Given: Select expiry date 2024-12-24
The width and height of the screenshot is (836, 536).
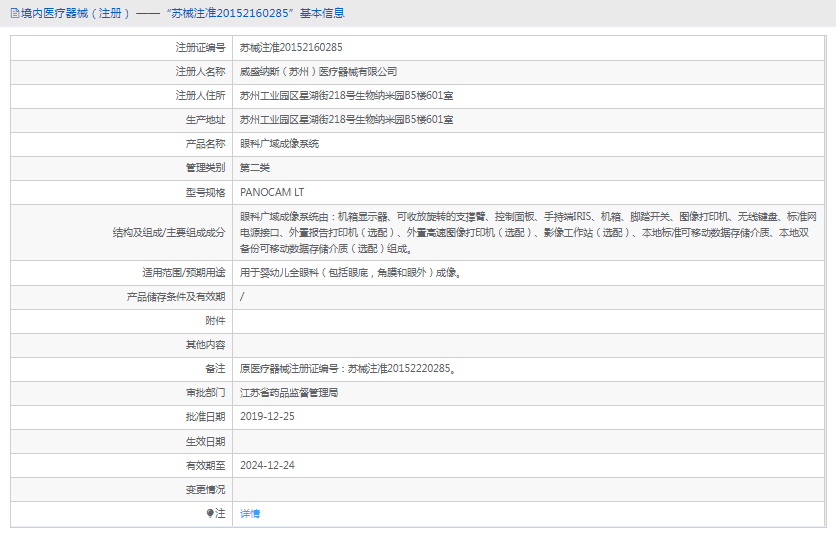Looking at the screenshot, I should [x=267, y=466].
